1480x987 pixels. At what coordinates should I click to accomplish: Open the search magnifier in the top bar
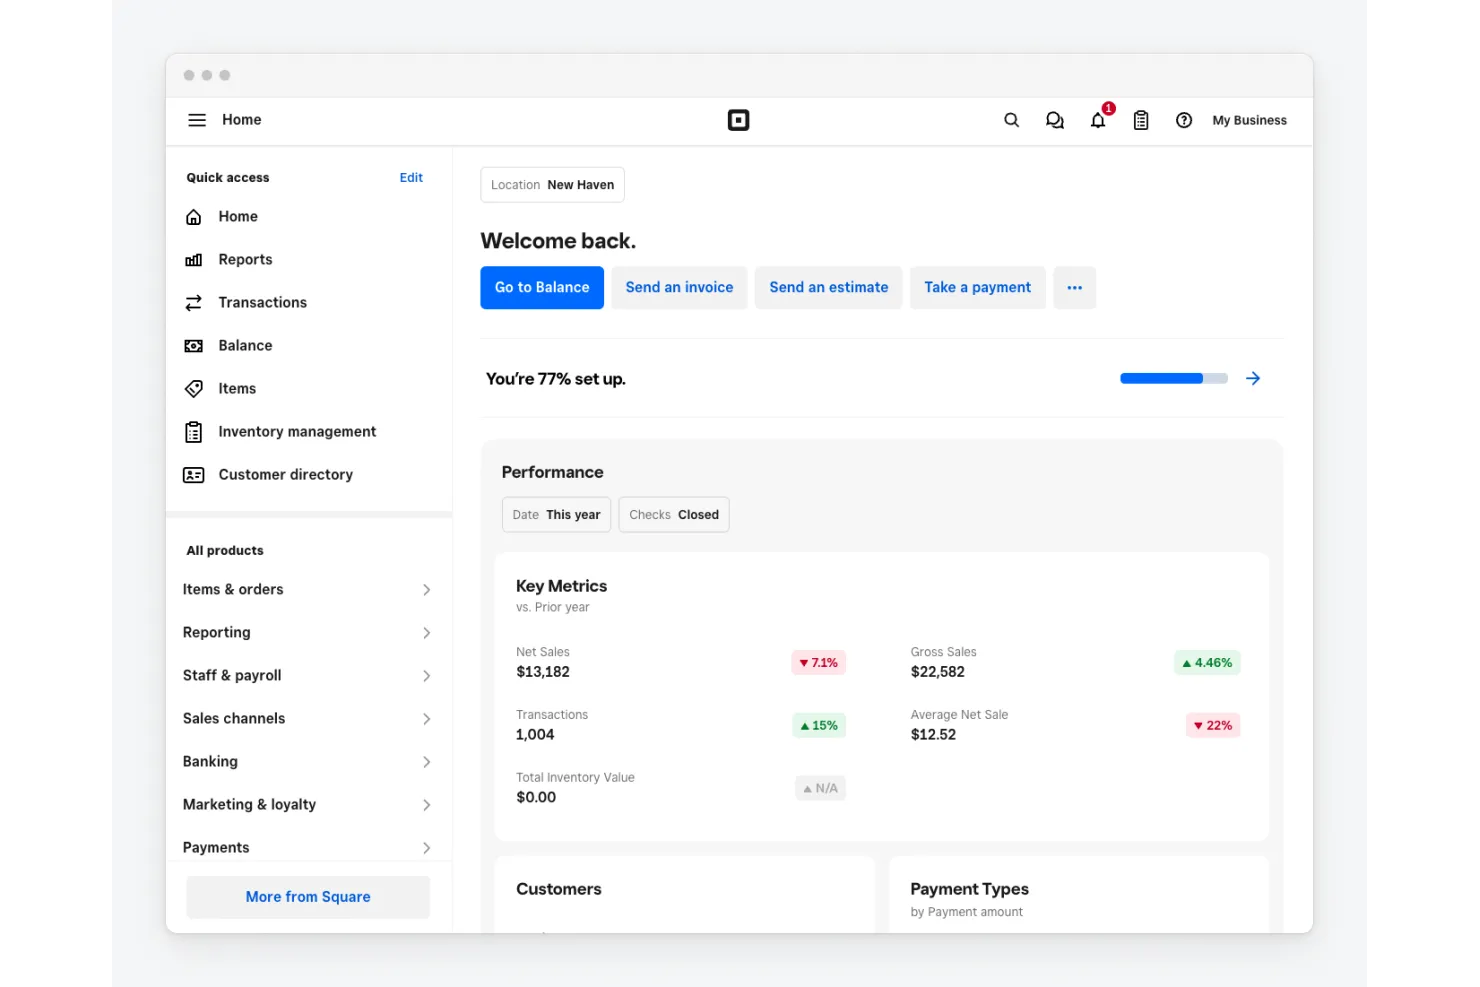point(1011,120)
